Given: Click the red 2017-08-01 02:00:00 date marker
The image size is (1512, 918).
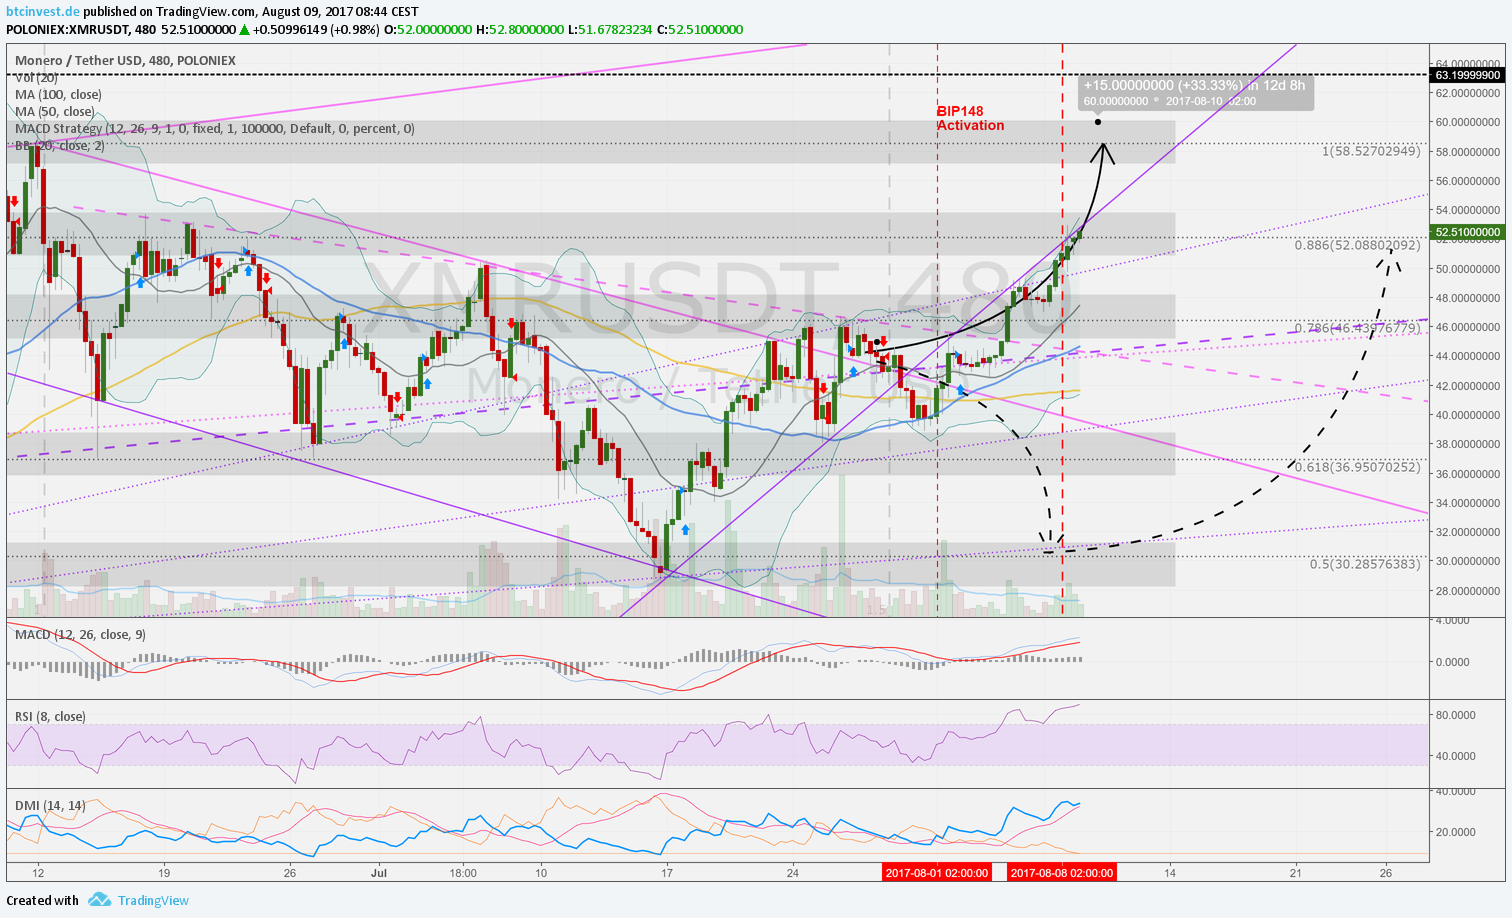Looking at the screenshot, I should pyautogui.click(x=937, y=873).
